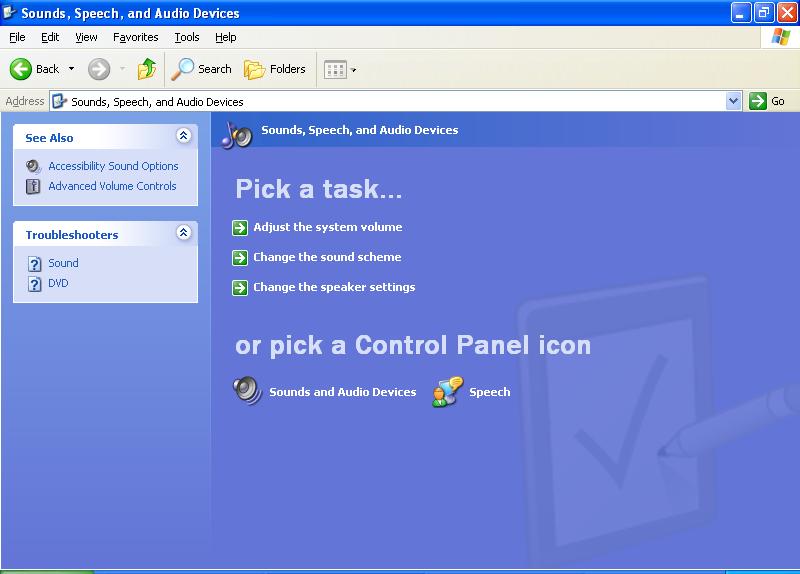The width and height of the screenshot is (800, 574).
Task: Click the Sound troubleshooter question icon
Action: click(x=34, y=264)
